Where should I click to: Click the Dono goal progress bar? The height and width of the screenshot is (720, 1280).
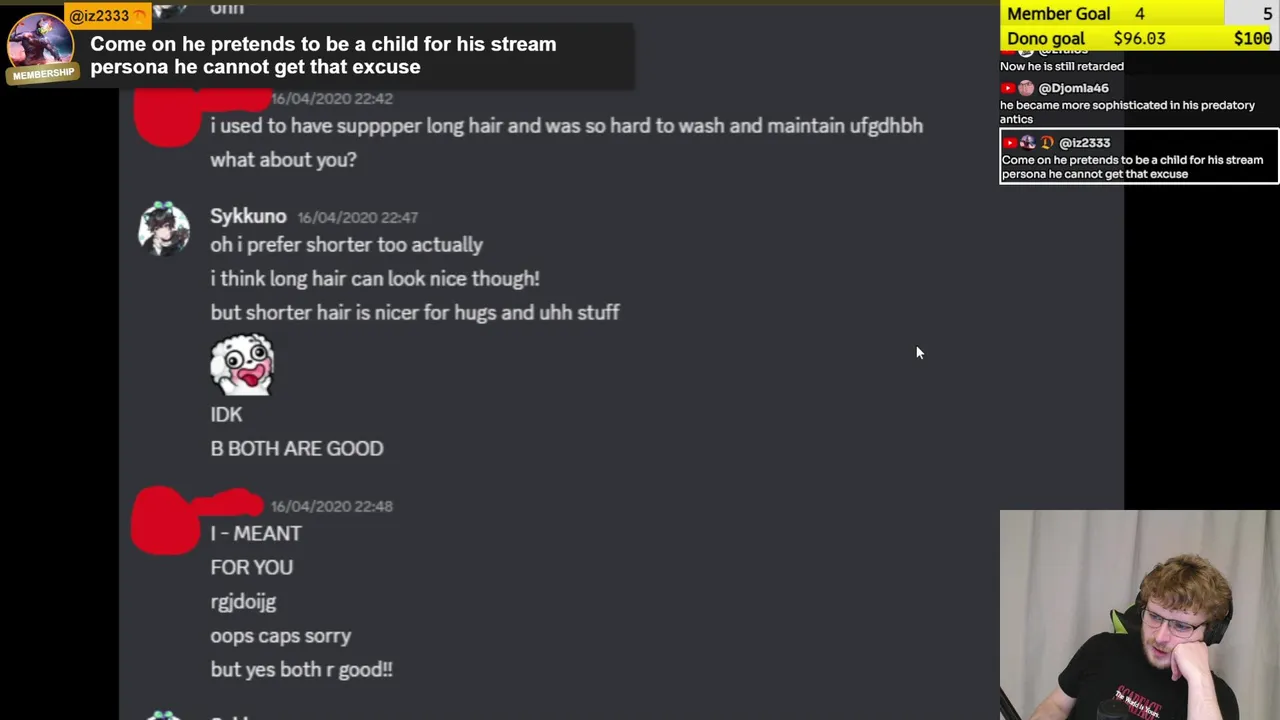(x=1139, y=38)
